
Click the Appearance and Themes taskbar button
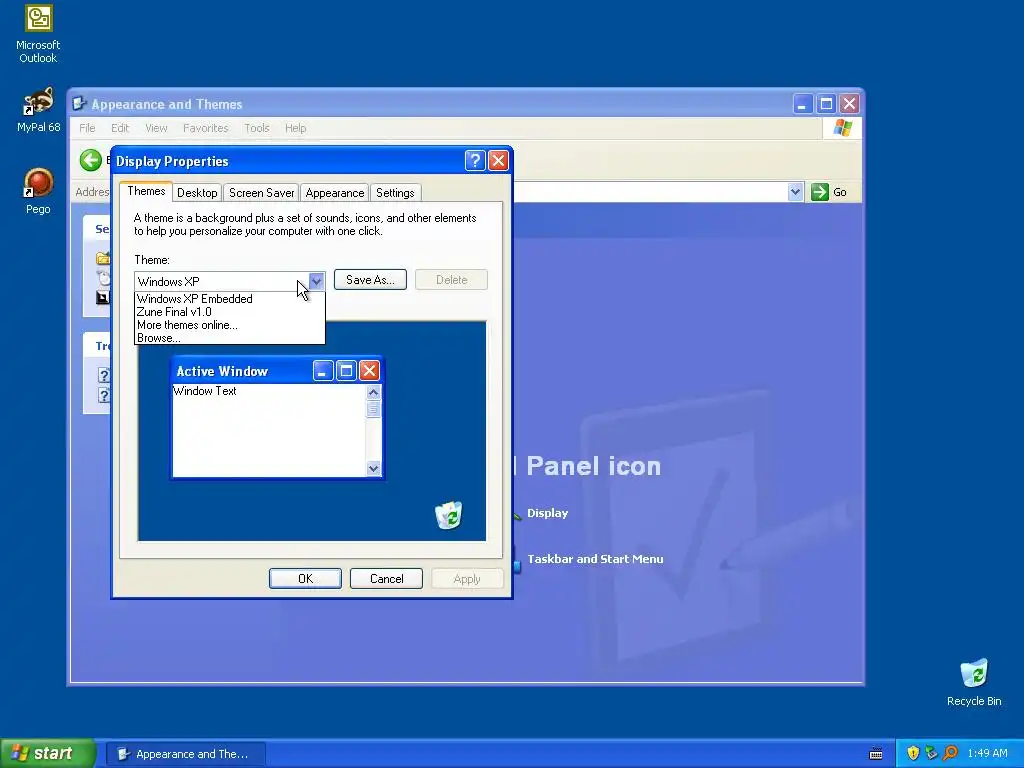(x=185, y=754)
